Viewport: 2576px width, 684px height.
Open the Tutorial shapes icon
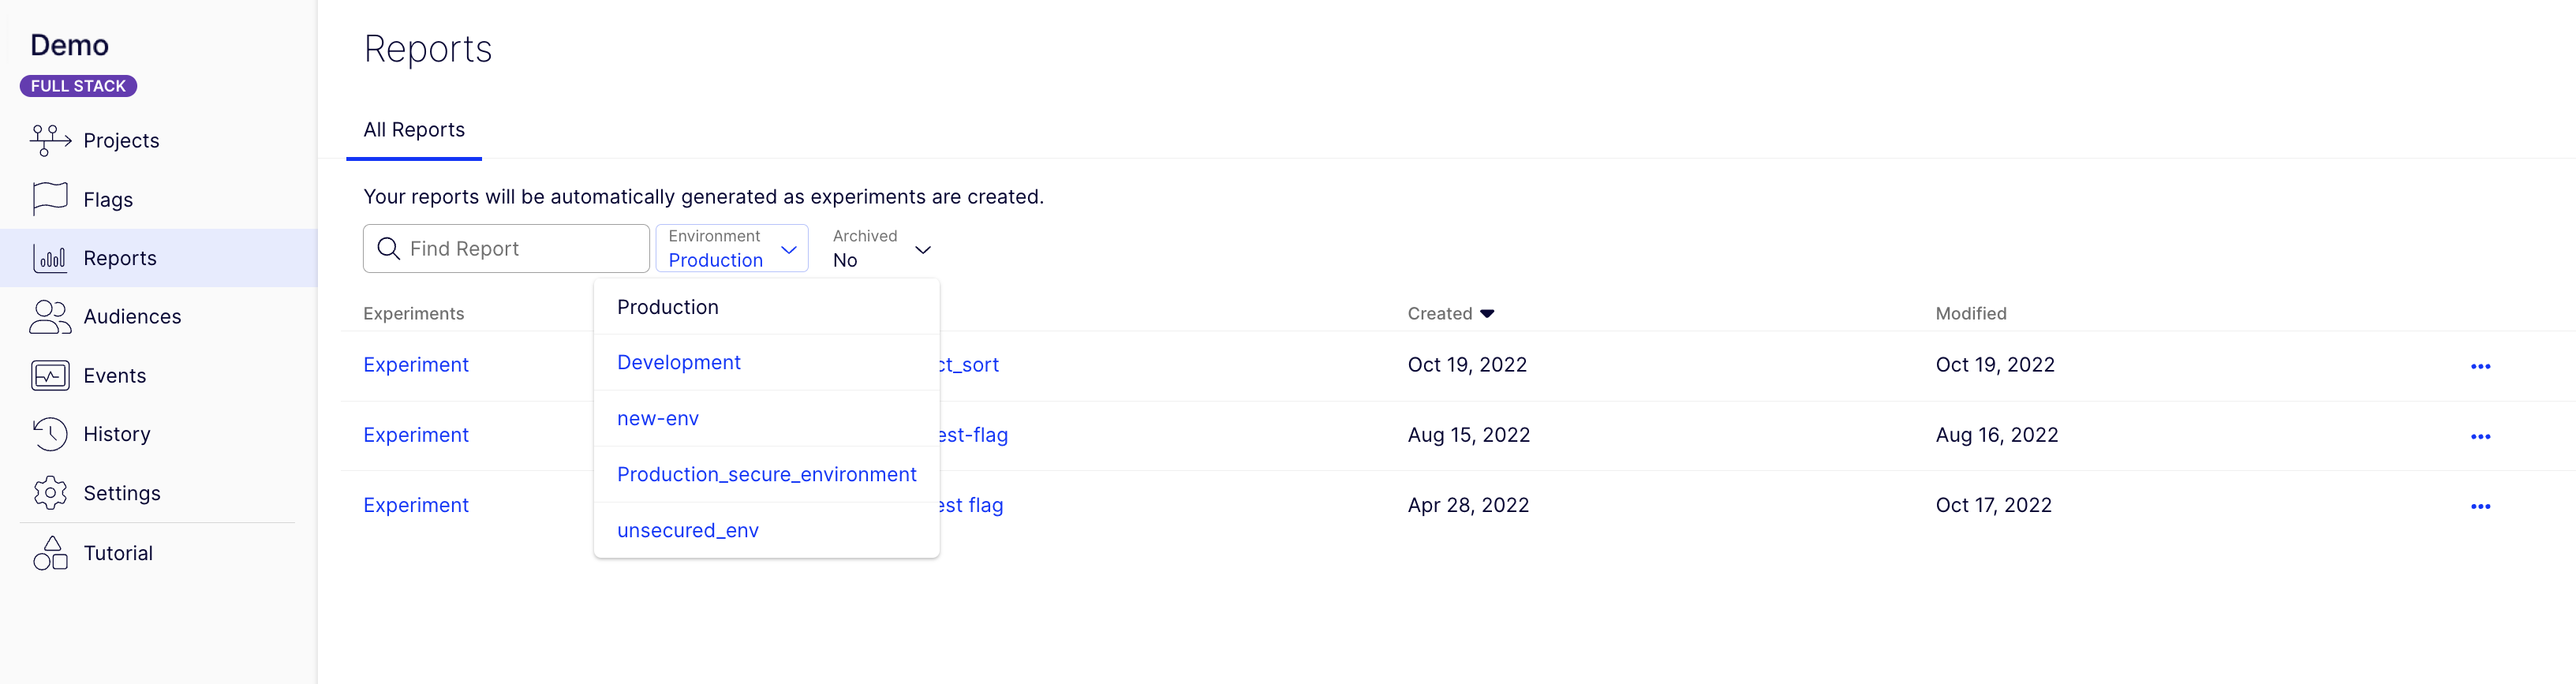[x=50, y=553]
